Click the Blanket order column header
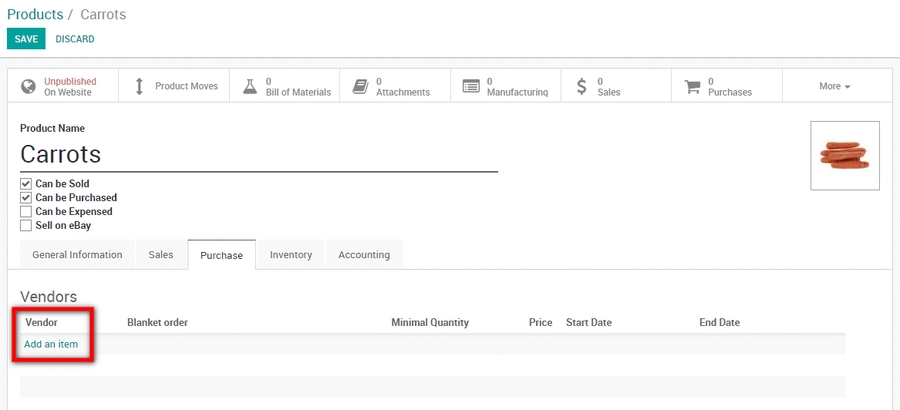Screen dimensions: 900x410 [157, 322]
